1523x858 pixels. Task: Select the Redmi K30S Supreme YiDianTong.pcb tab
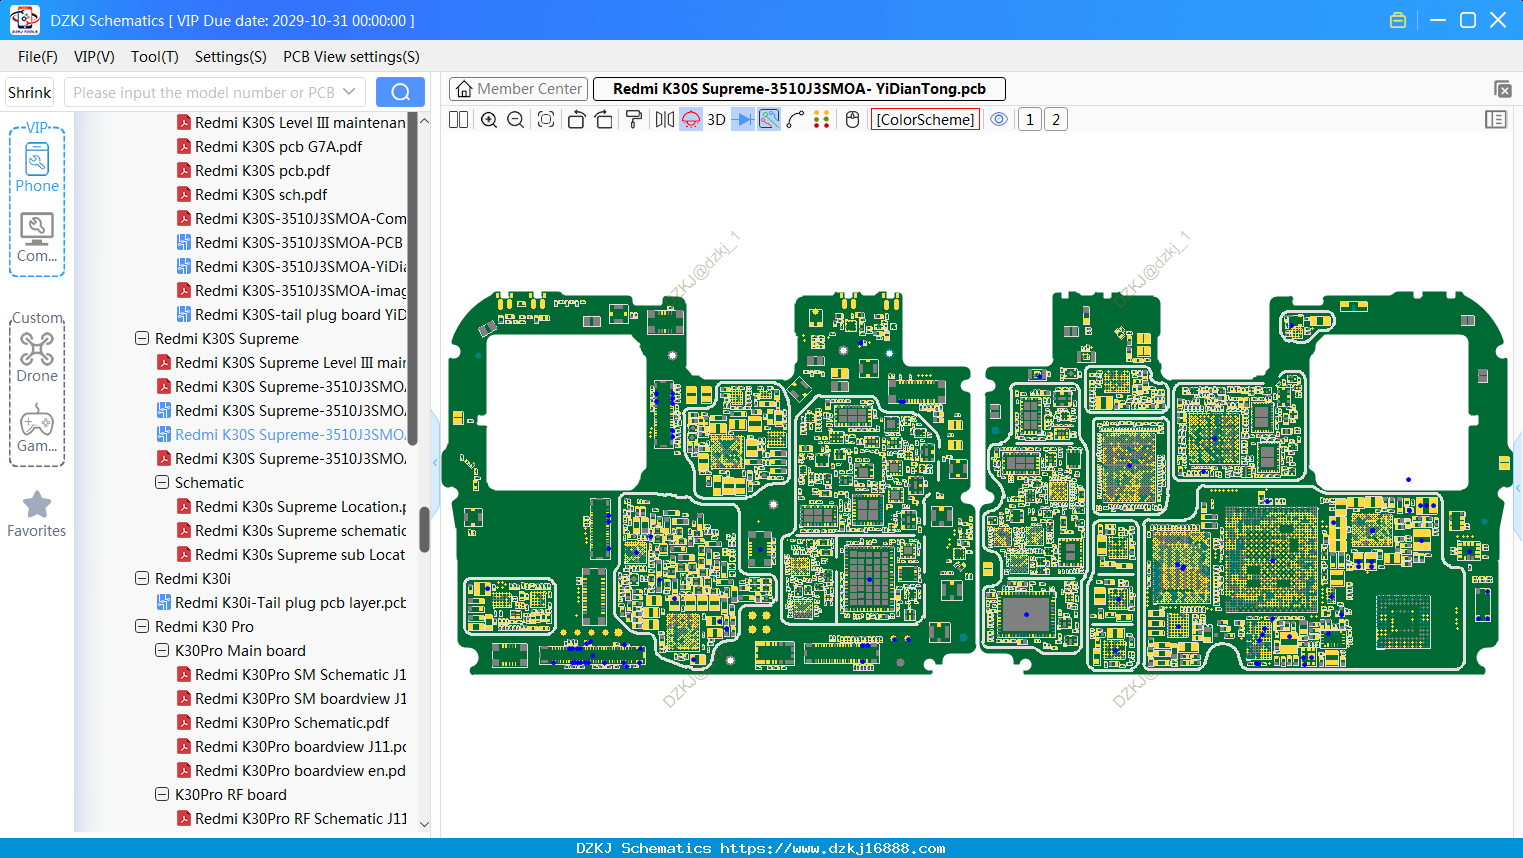point(799,89)
